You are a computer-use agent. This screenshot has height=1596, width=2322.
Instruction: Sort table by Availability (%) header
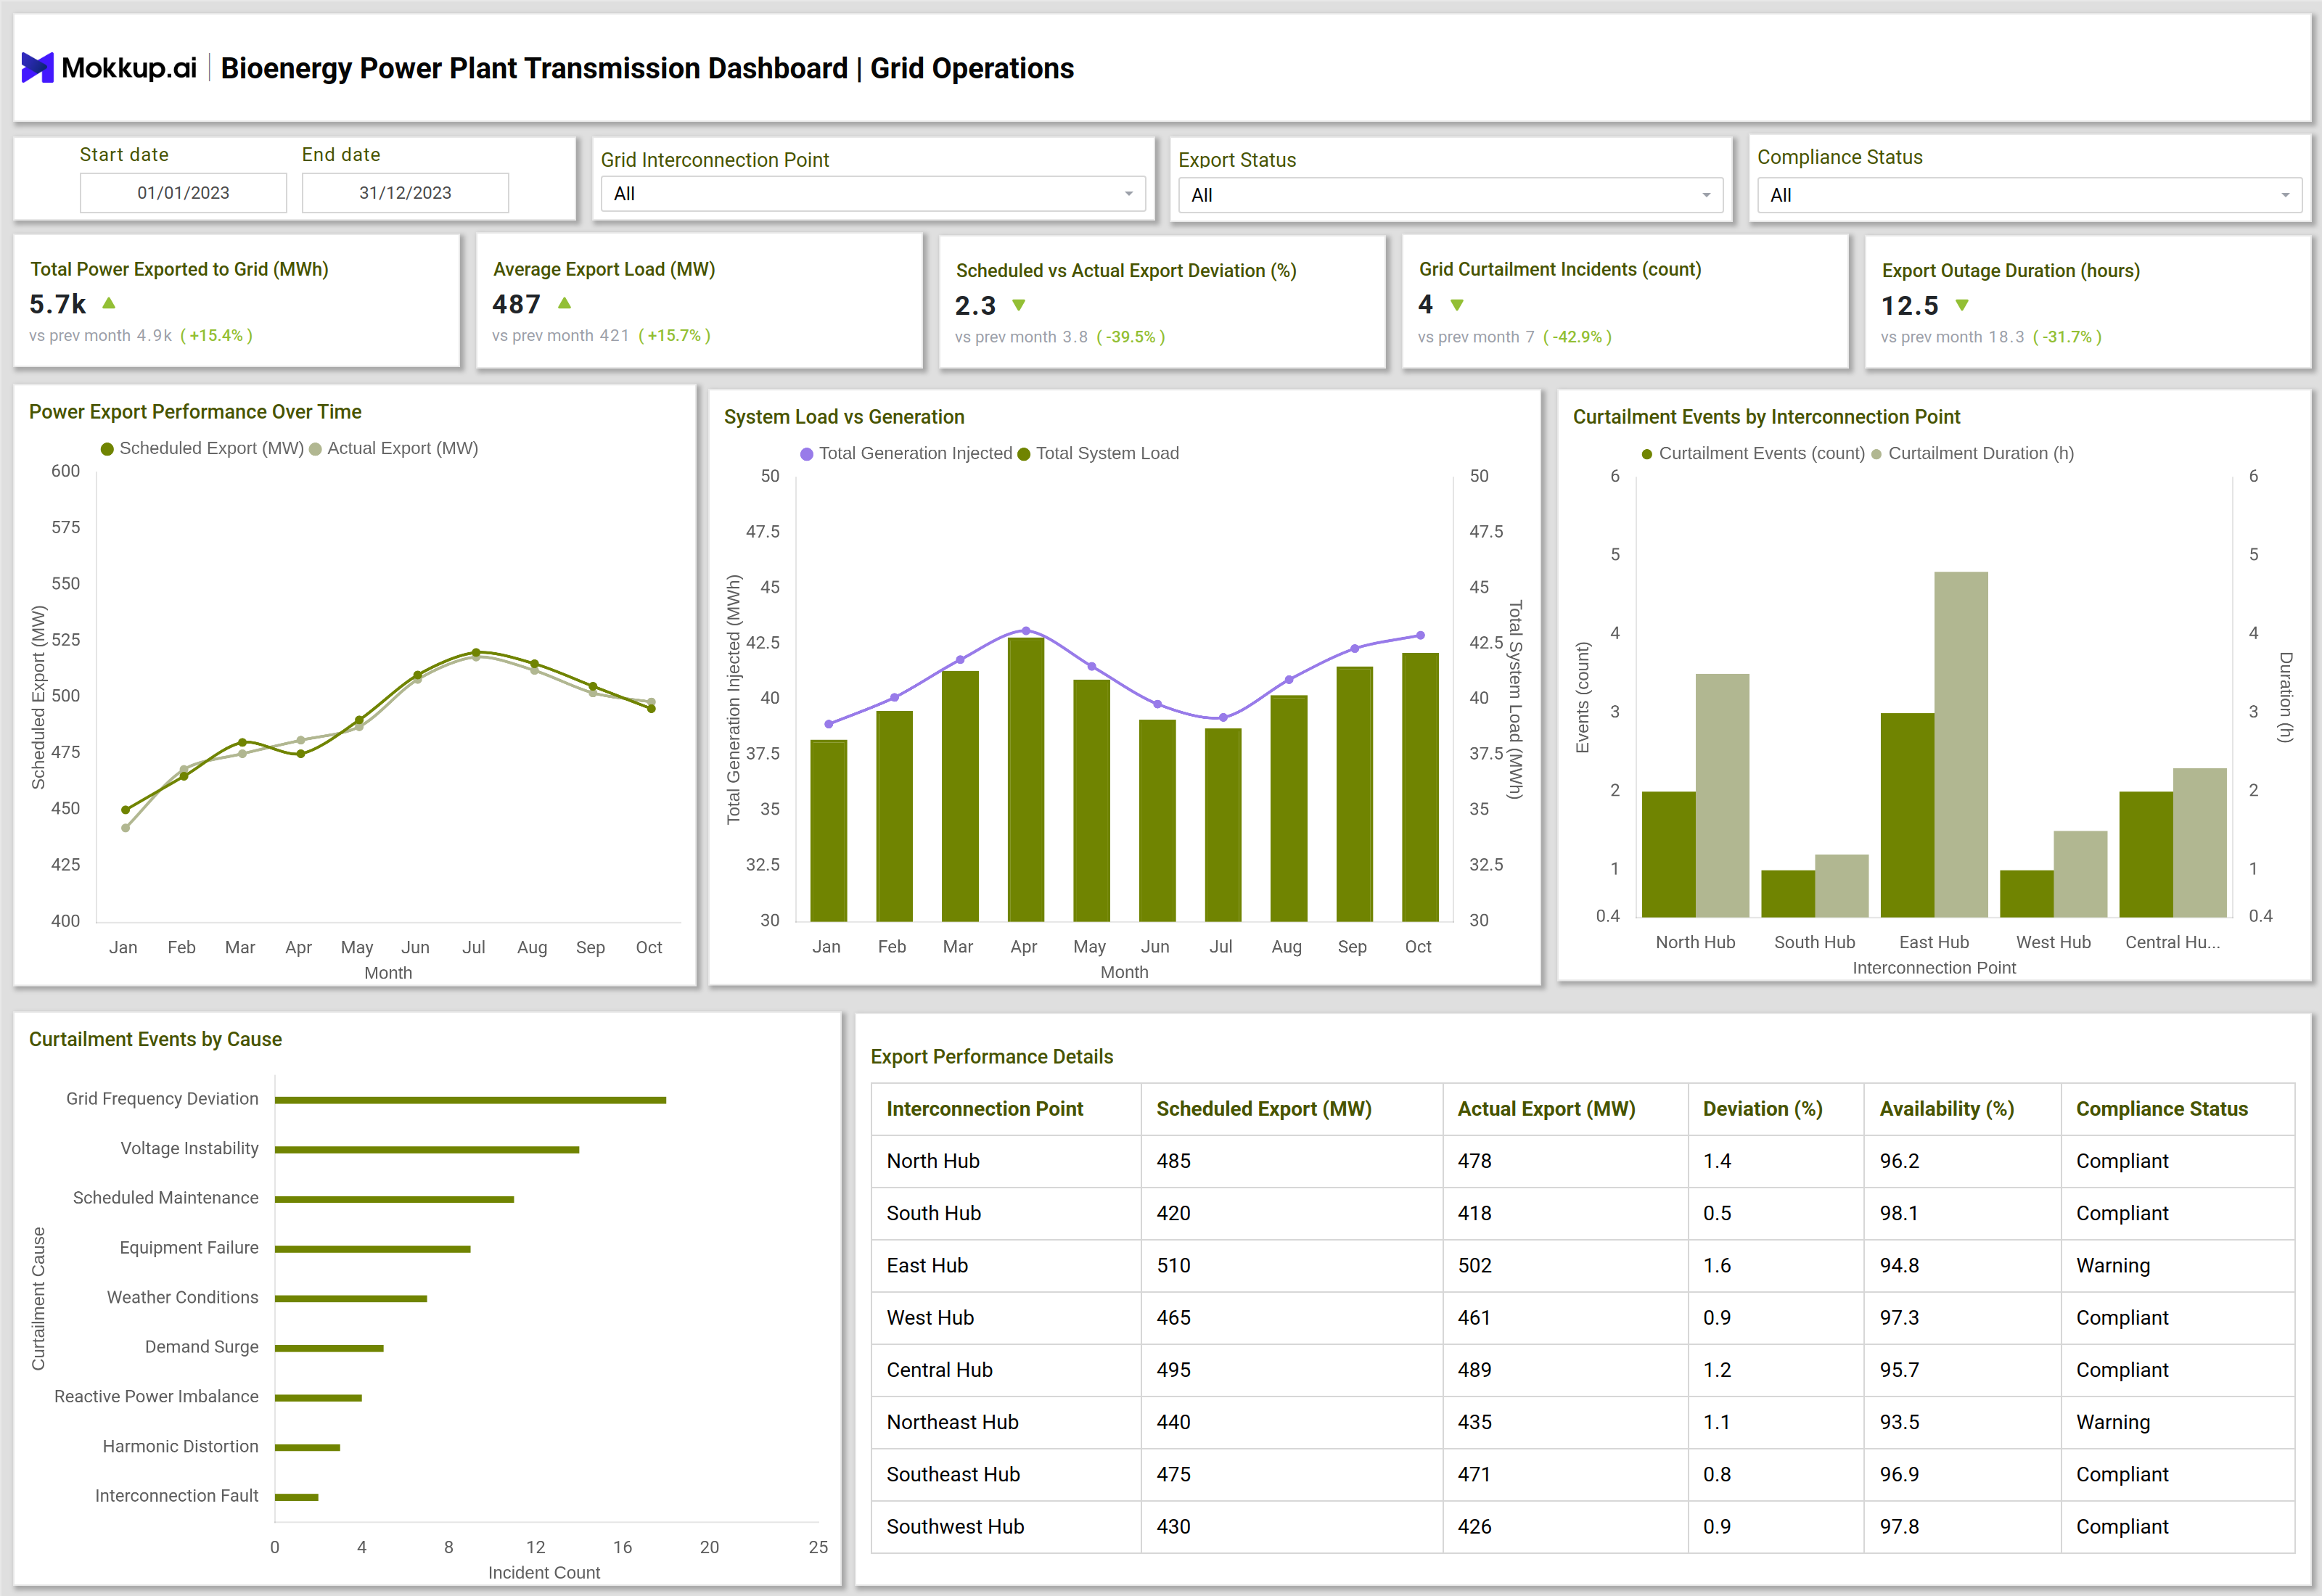point(1946,1108)
